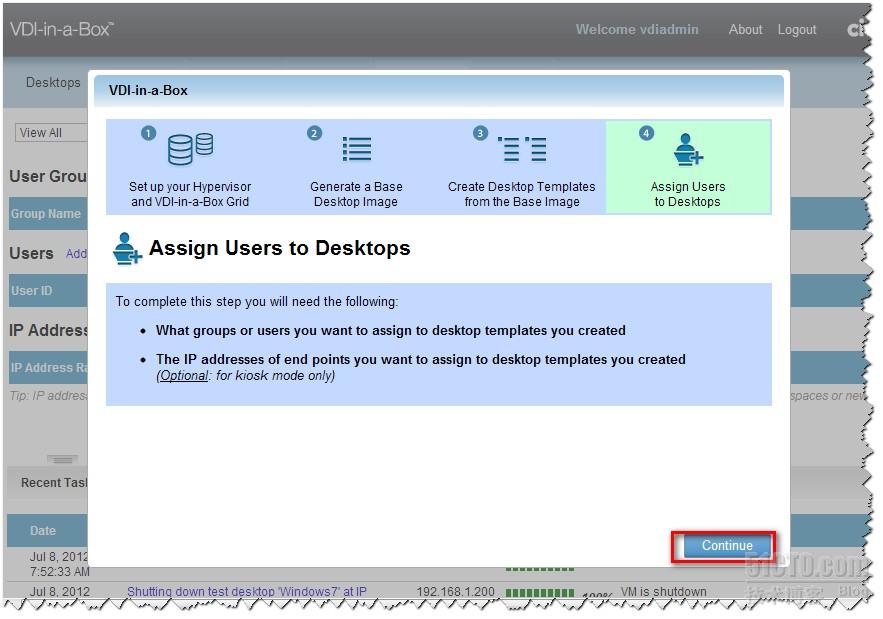Viewport: 883px width, 619px height.
Task: Click the step 1 number badge
Action: coord(148,133)
